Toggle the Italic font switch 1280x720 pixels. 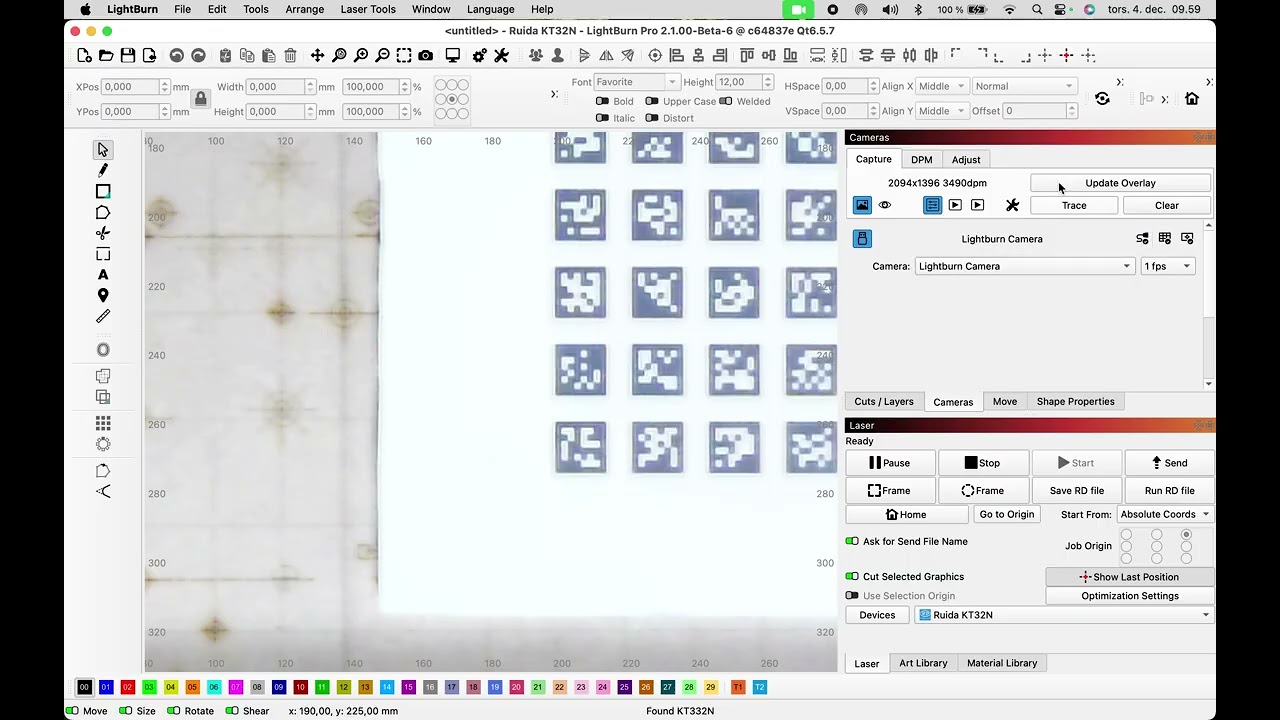tap(602, 118)
